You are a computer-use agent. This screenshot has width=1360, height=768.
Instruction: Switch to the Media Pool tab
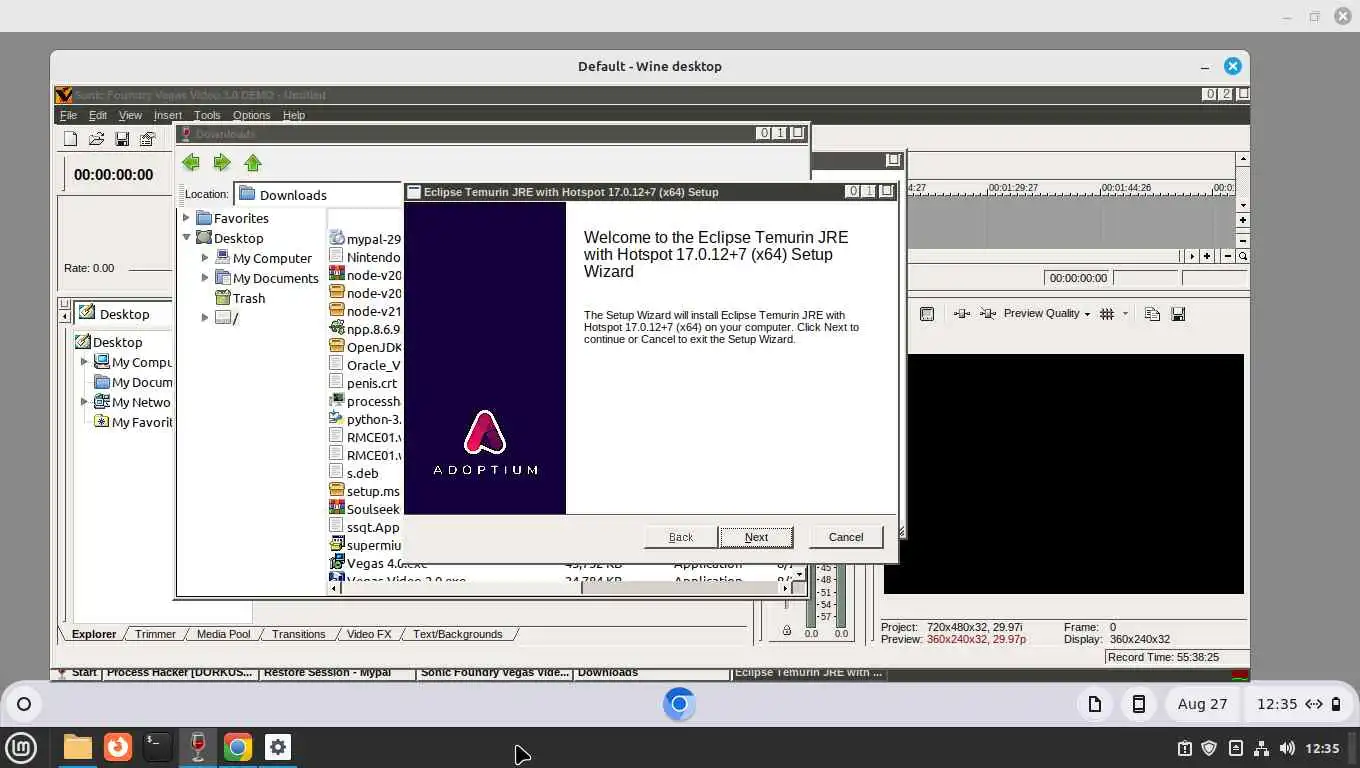[x=223, y=634]
